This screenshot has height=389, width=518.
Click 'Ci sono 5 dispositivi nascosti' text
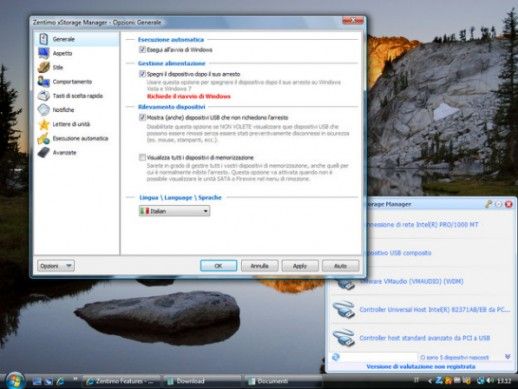tap(455, 357)
